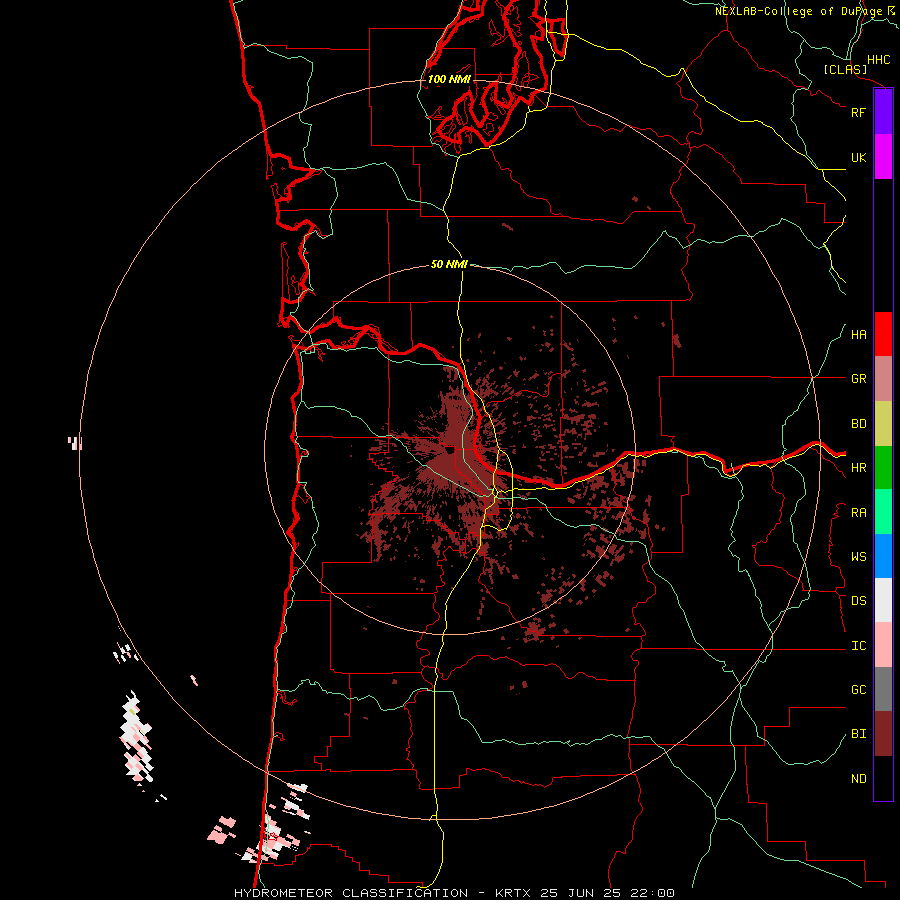Click the HYDROMETEOR CLASSIFICATION title text
Screen dimensions: 900x900
coord(351,893)
